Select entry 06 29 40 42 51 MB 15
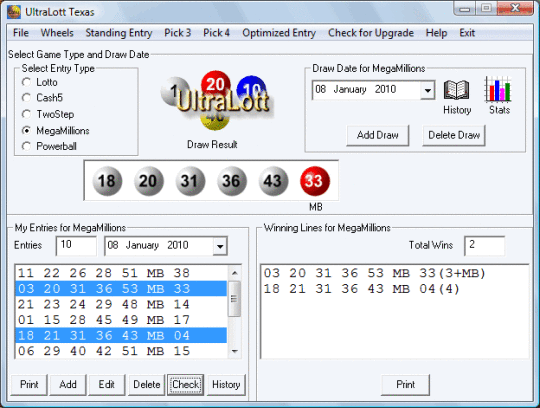Screen dimensions: 540x408 (121, 351)
